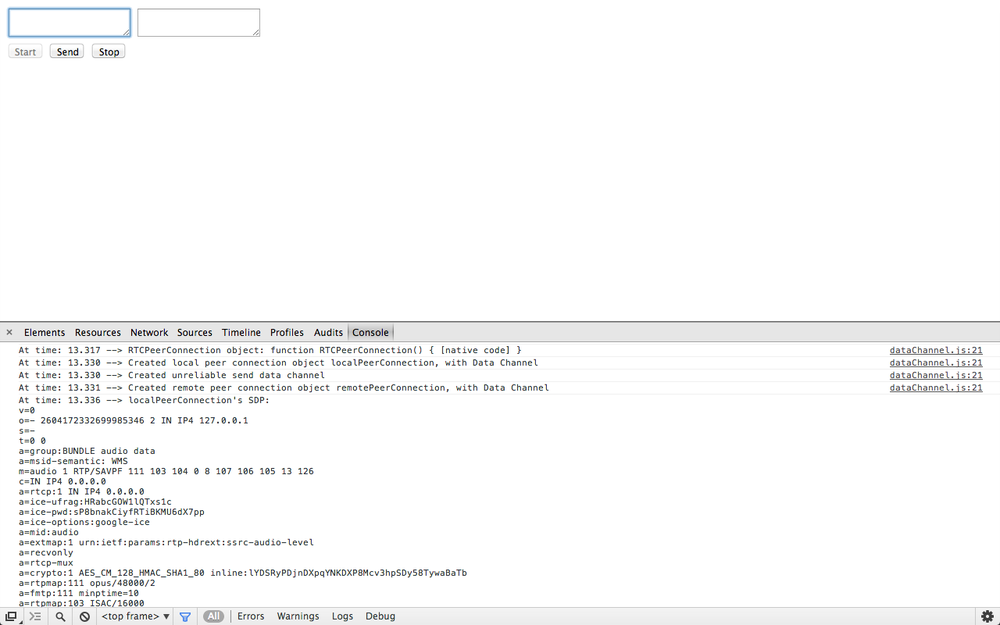Switch to the Elements tab

point(44,332)
